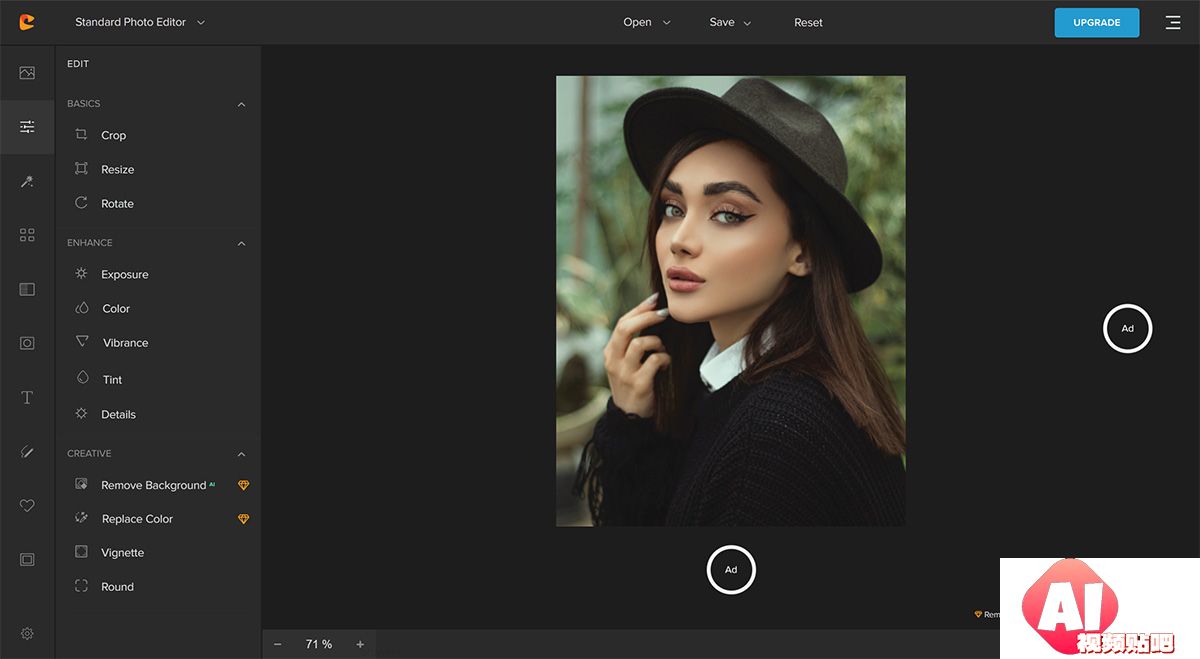
Task: Select the frames sidebar icon
Action: click(27, 560)
